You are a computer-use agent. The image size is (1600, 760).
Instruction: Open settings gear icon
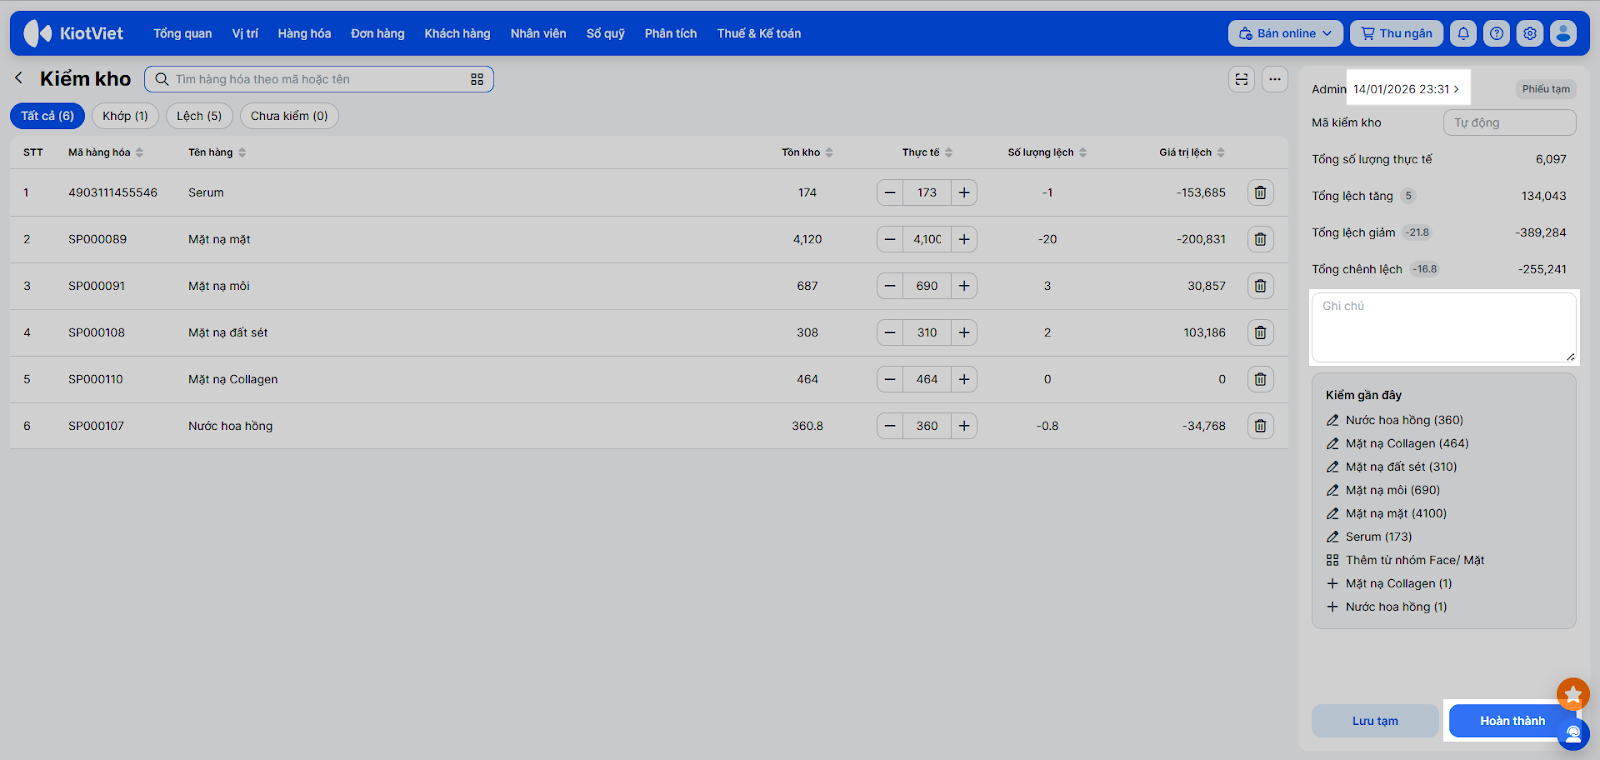click(1530, 33)
